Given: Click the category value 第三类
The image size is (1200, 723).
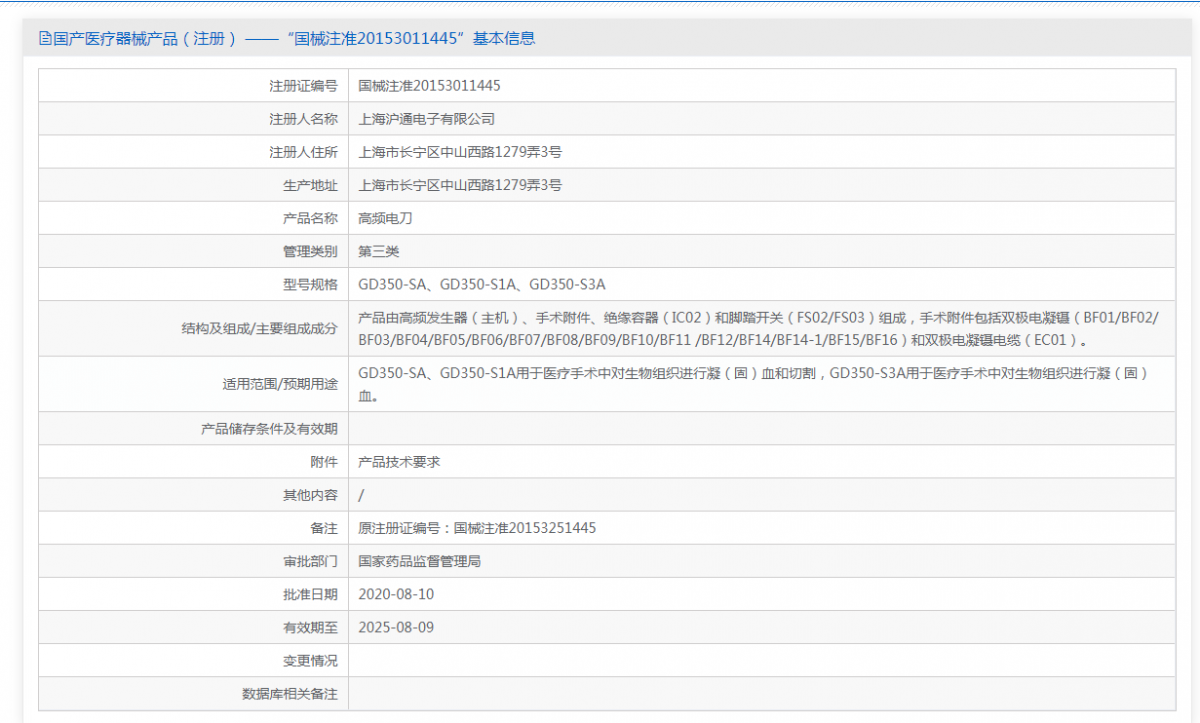Looking at the screenshot, I should pyautogui.click(x=379, y=251).
